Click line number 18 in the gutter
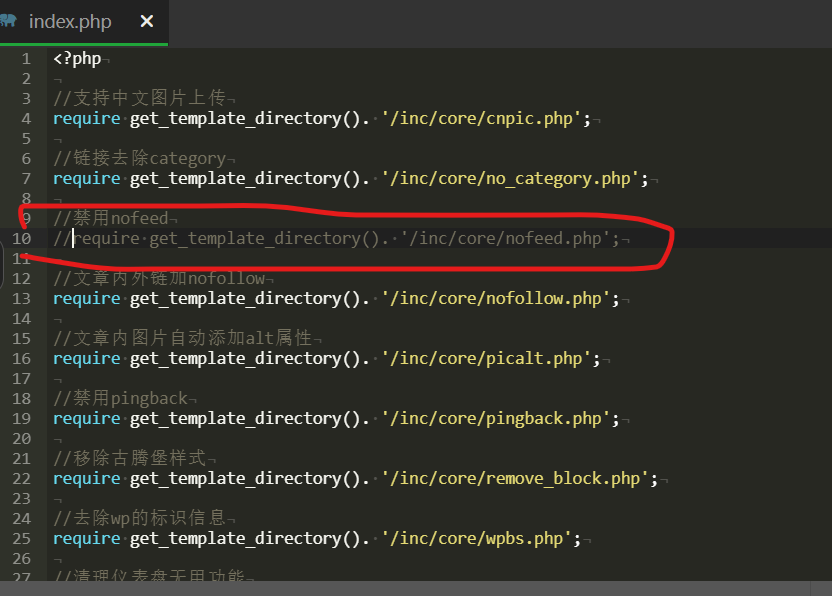The width and height of the screenshot is (832, 596). 22,398
